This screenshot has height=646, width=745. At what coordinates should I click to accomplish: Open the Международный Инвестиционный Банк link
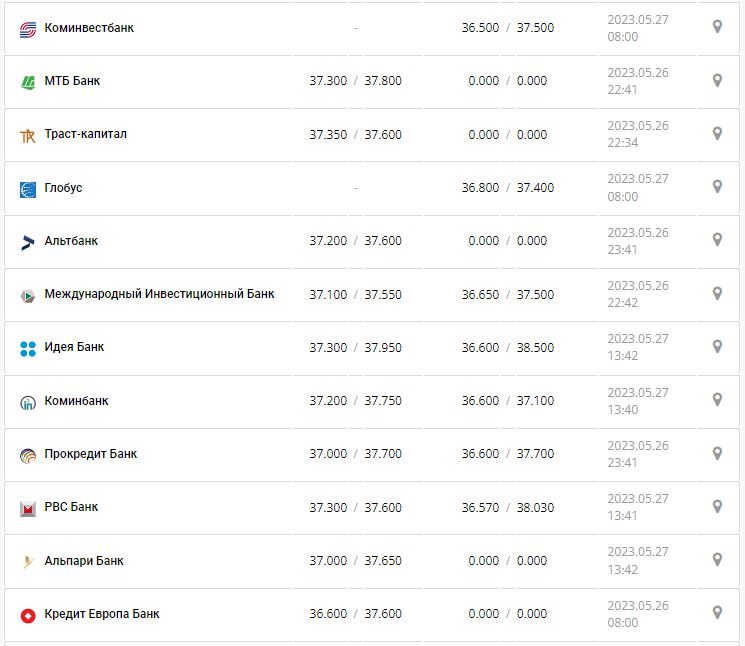point(159,294)
